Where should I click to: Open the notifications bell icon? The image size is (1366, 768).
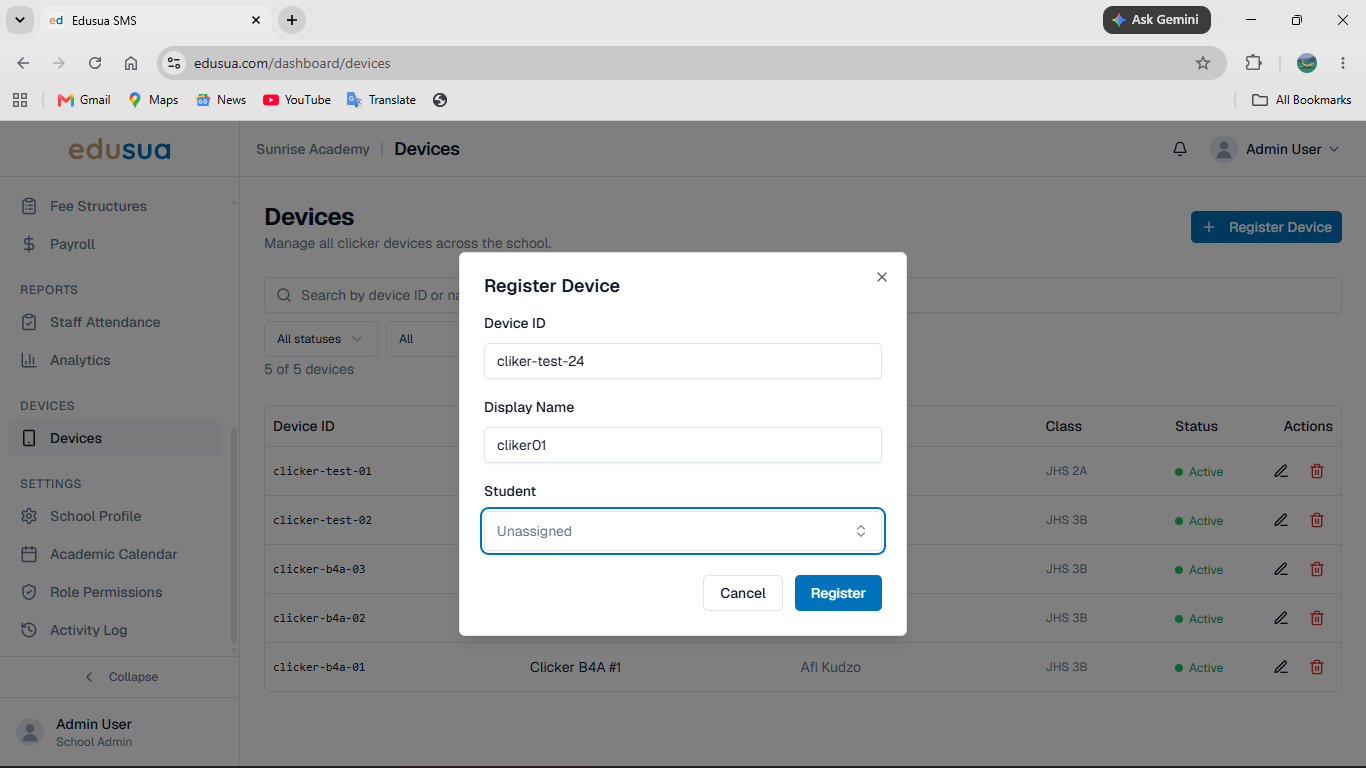tap(1180, 149)
